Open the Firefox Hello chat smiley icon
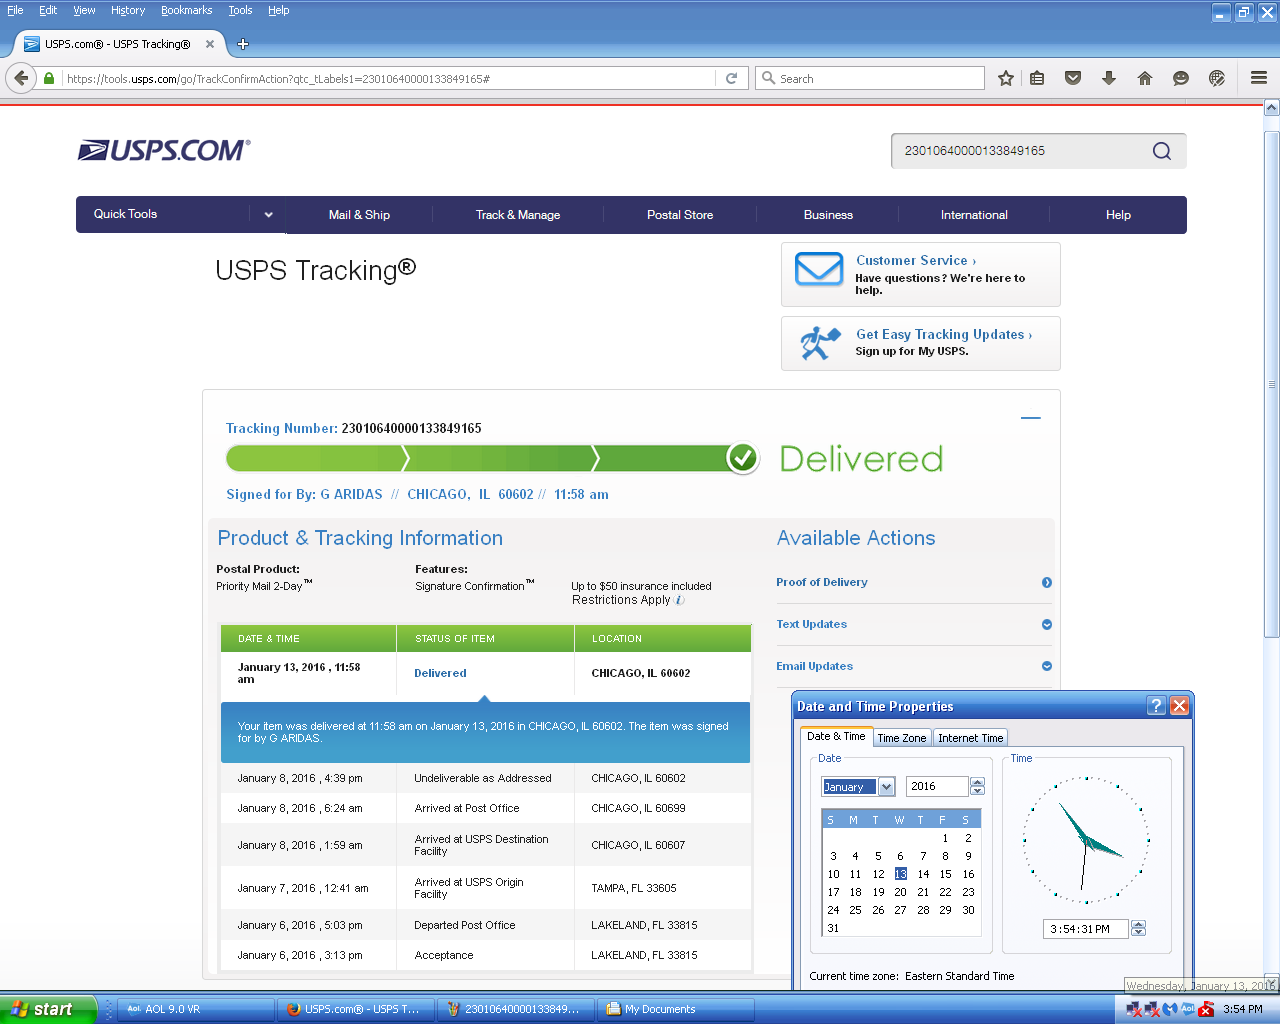This screenshot has height=1024, width=1280. (1181, 78)
